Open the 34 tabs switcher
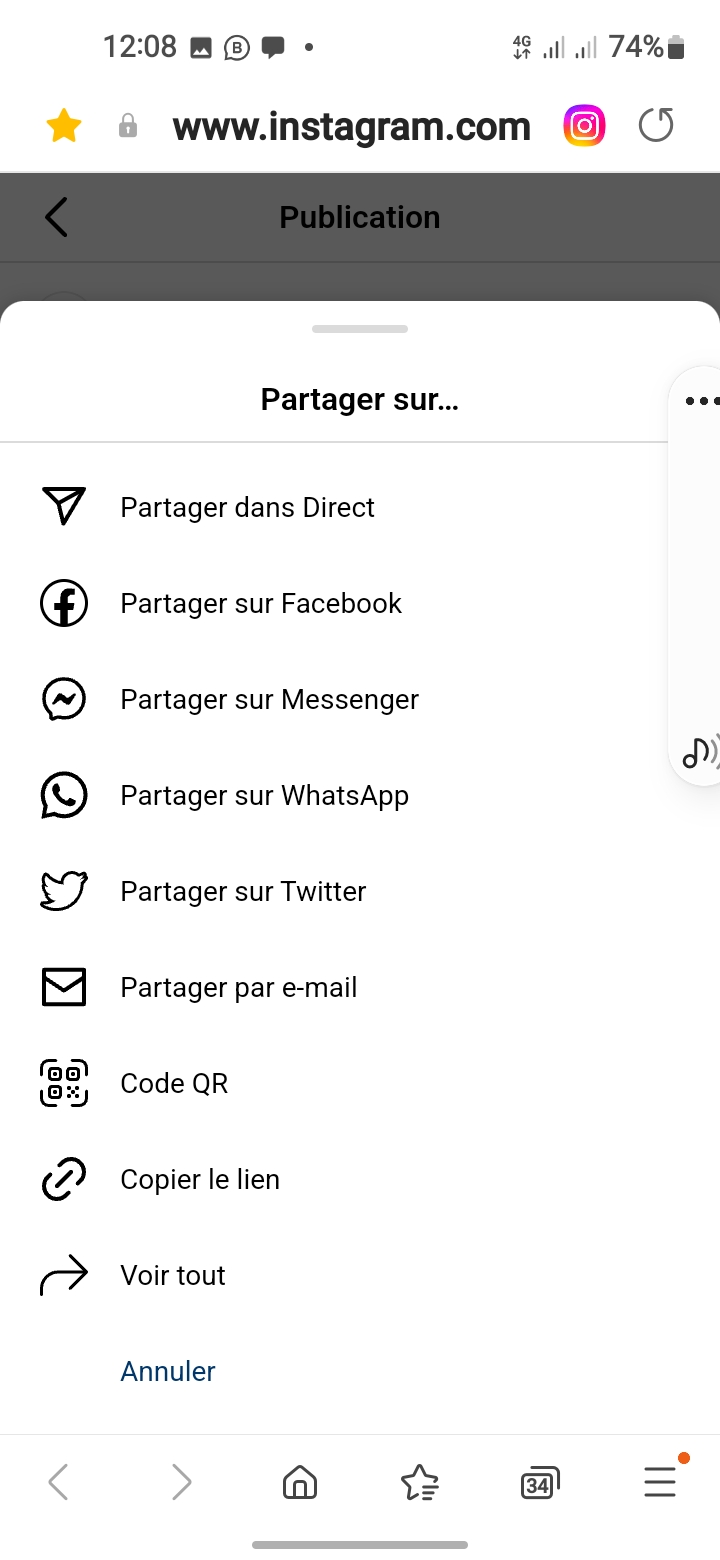The height and width of the screenshot is (1560, 720). (539, 1482)
